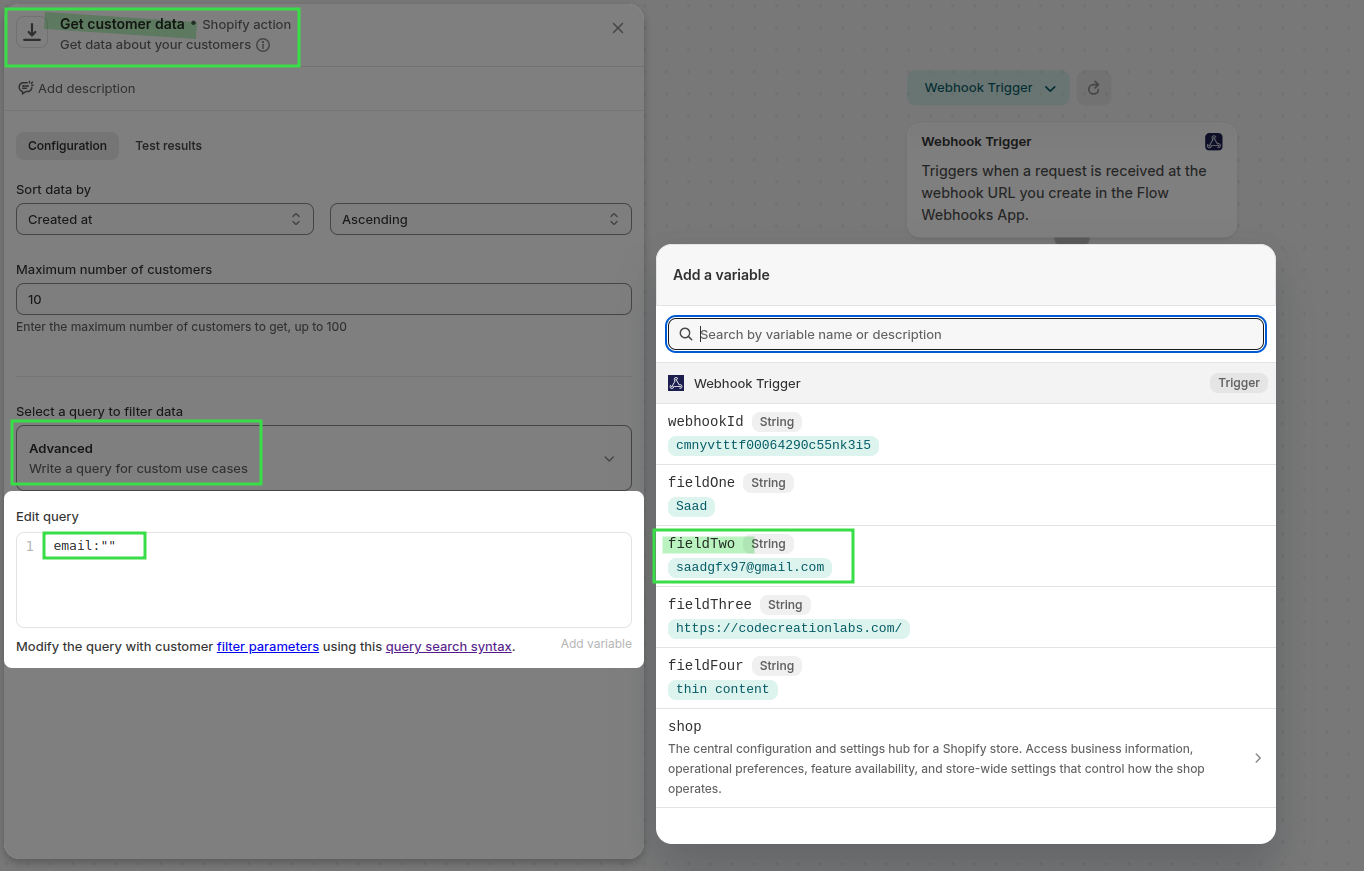Screen dimensions: 1364x871
Task: Click the Add variable button
Action: click(x=596, y=644)
